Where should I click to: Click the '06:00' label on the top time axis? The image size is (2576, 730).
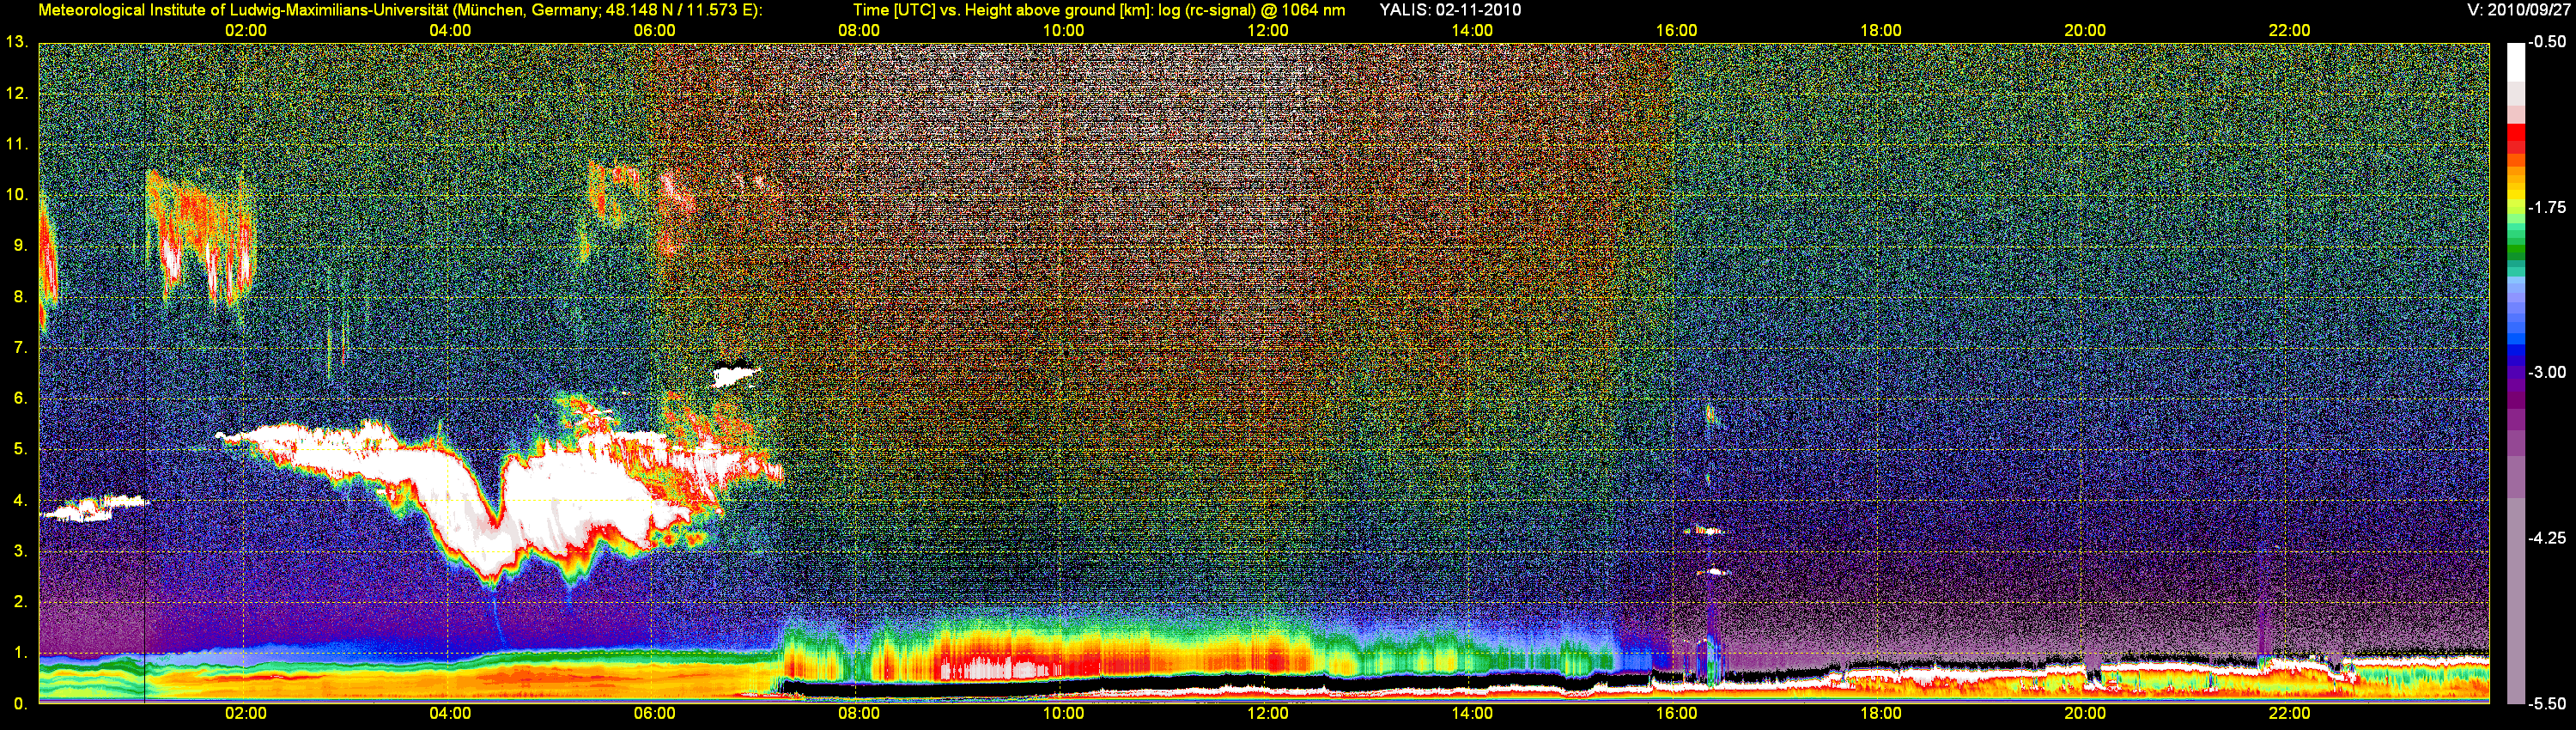point(654,31)
